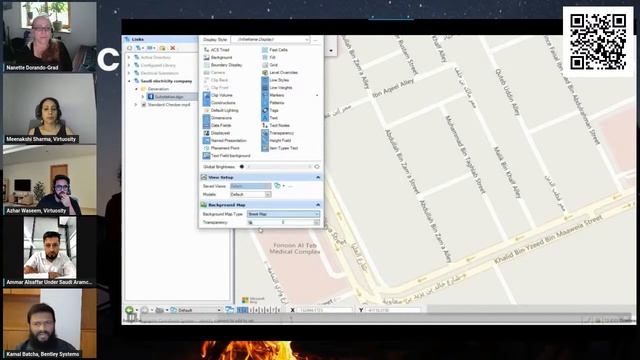Click the Named Presentation icon
The height and width of the screenshot is (360, 640).
coord(207,140)
